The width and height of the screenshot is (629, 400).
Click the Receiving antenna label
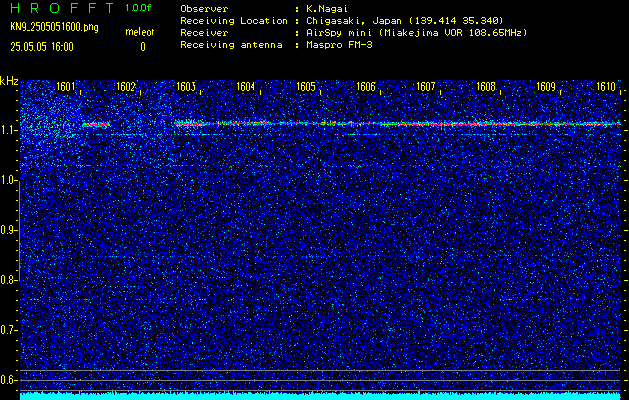point(231,45)
